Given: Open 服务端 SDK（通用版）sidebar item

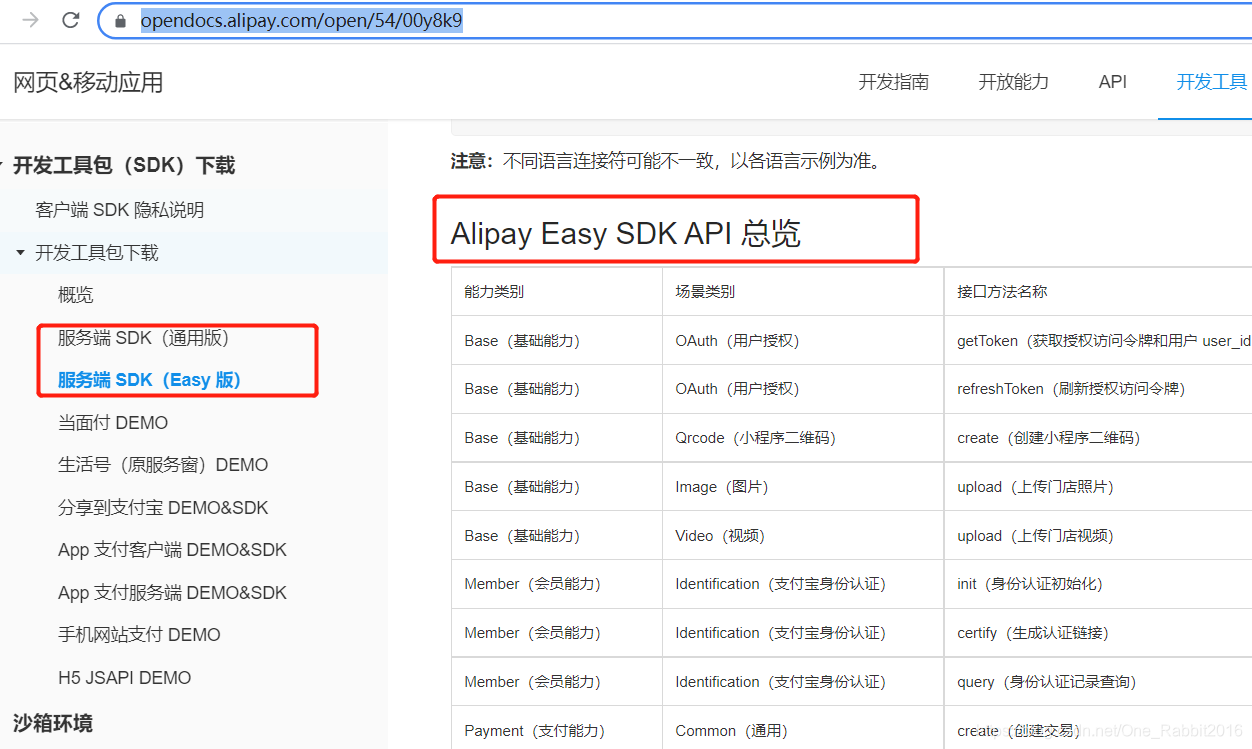Looking at the screenshot, I should point(144,338).
